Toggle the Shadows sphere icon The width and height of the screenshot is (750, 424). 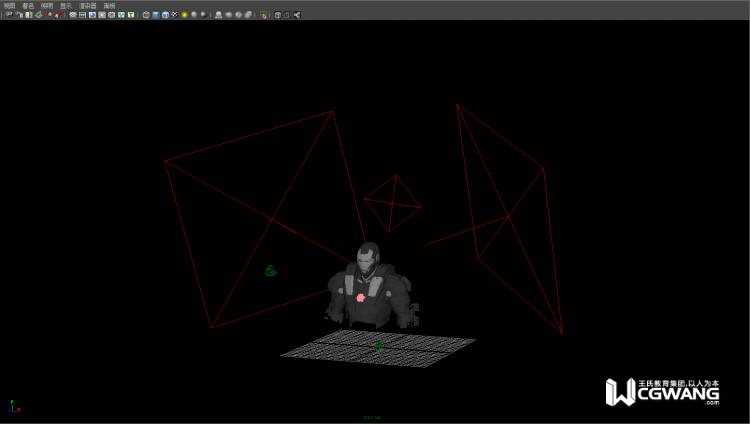(x=194, y=15)
